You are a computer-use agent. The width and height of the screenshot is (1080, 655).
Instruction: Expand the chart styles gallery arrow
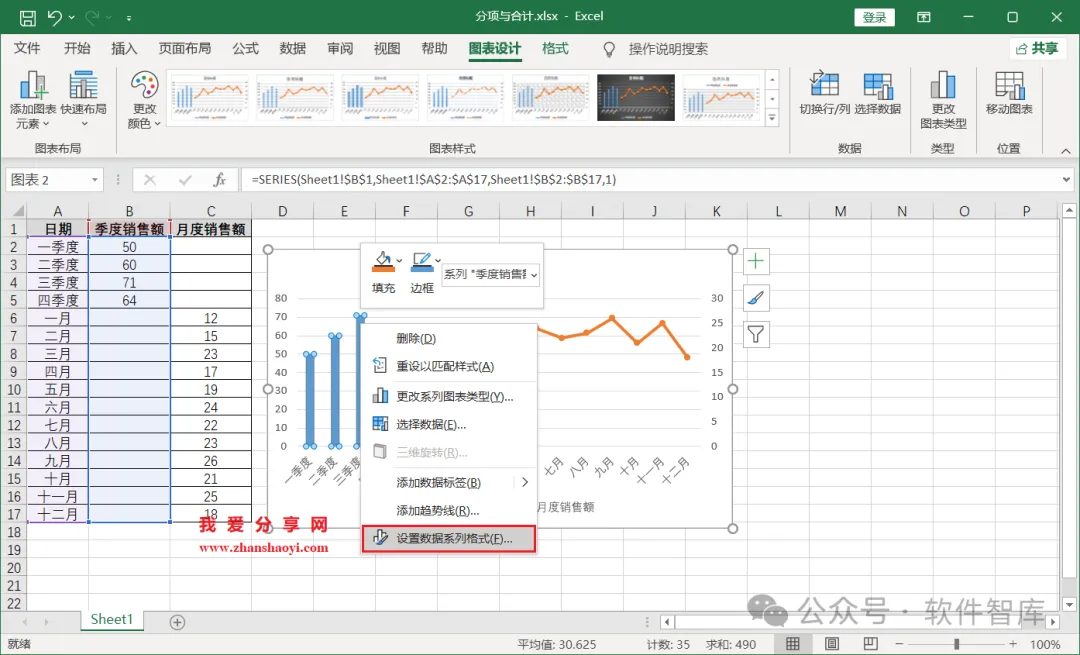click(772, 118)
